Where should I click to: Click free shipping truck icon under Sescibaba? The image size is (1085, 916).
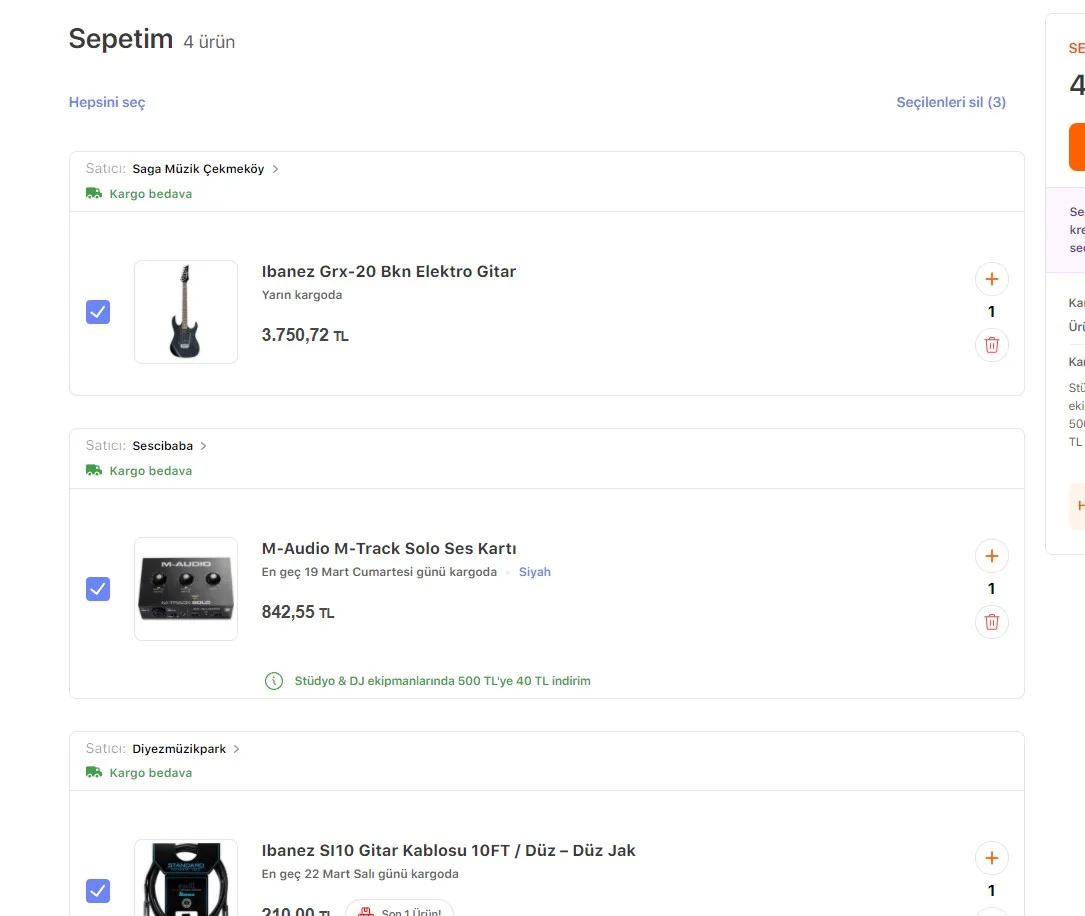click(x=94, y=471)
